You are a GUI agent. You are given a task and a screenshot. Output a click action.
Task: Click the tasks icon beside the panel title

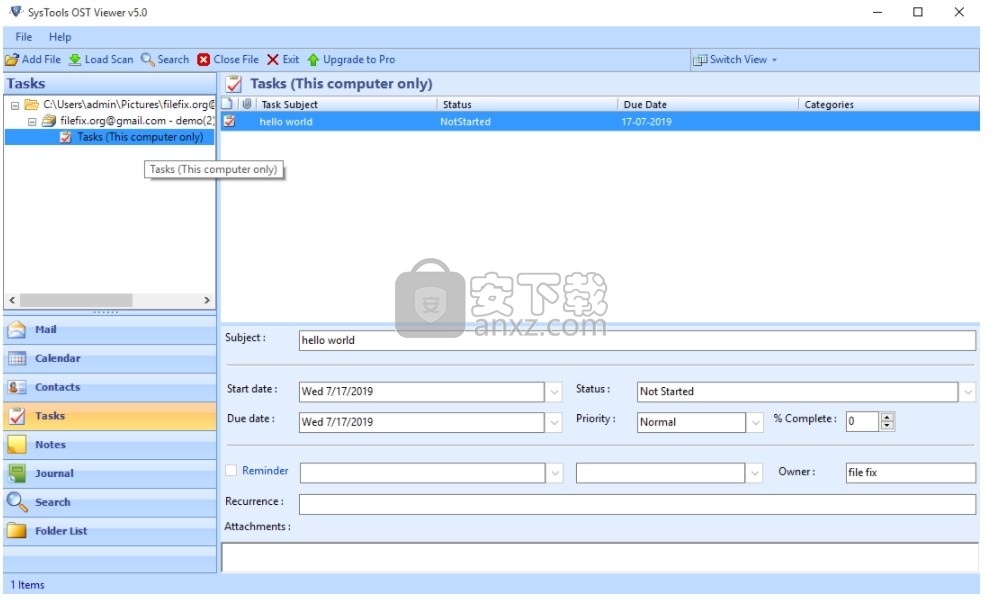point(234,84)
